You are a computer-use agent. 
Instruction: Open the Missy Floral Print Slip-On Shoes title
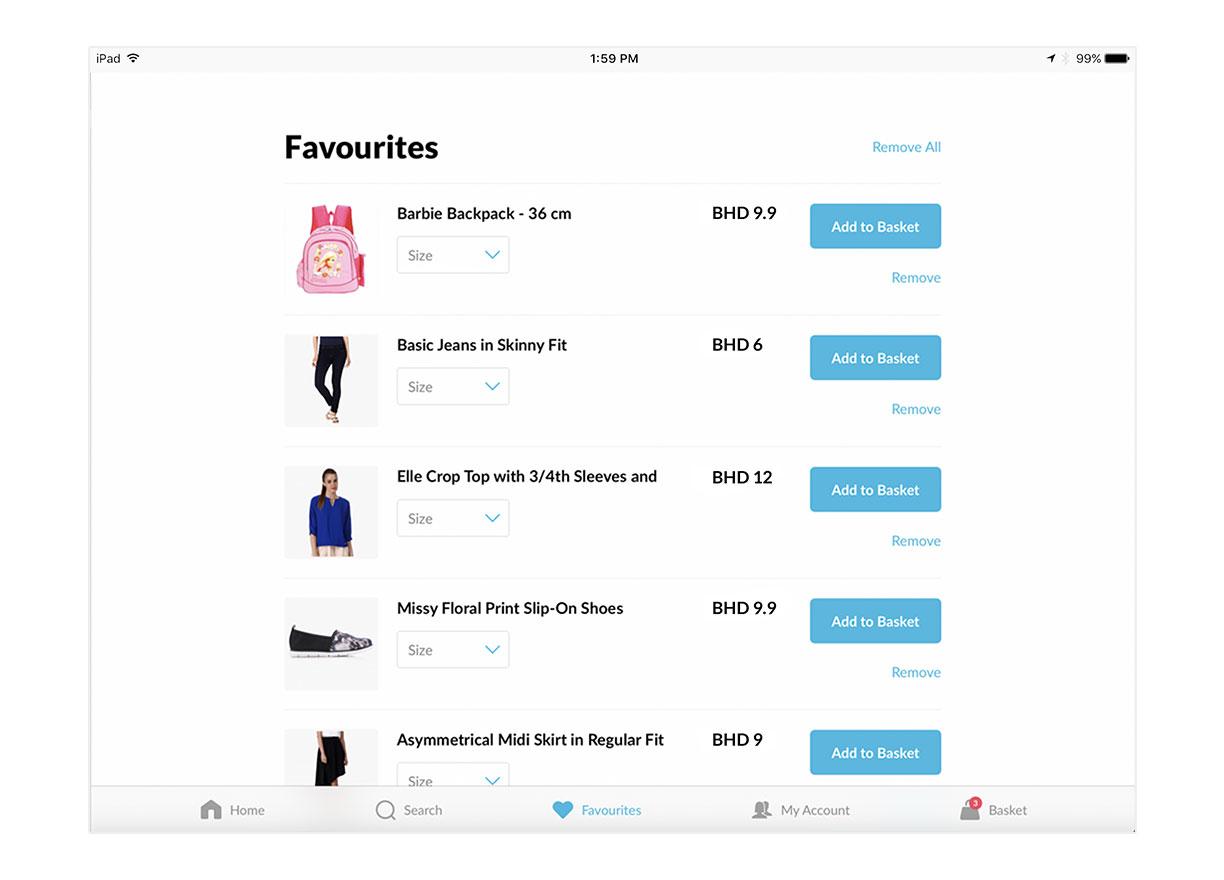pos(510,608)
